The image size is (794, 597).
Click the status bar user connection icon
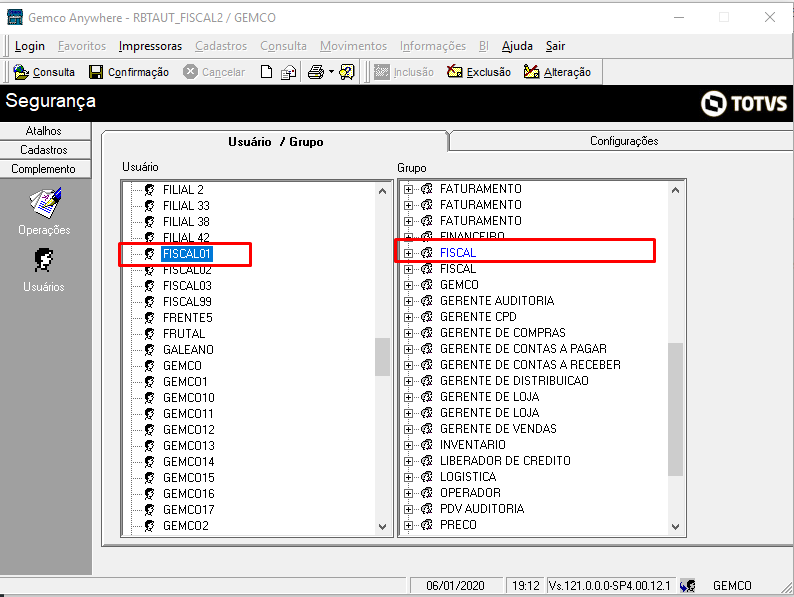click(x=687, y=586)
